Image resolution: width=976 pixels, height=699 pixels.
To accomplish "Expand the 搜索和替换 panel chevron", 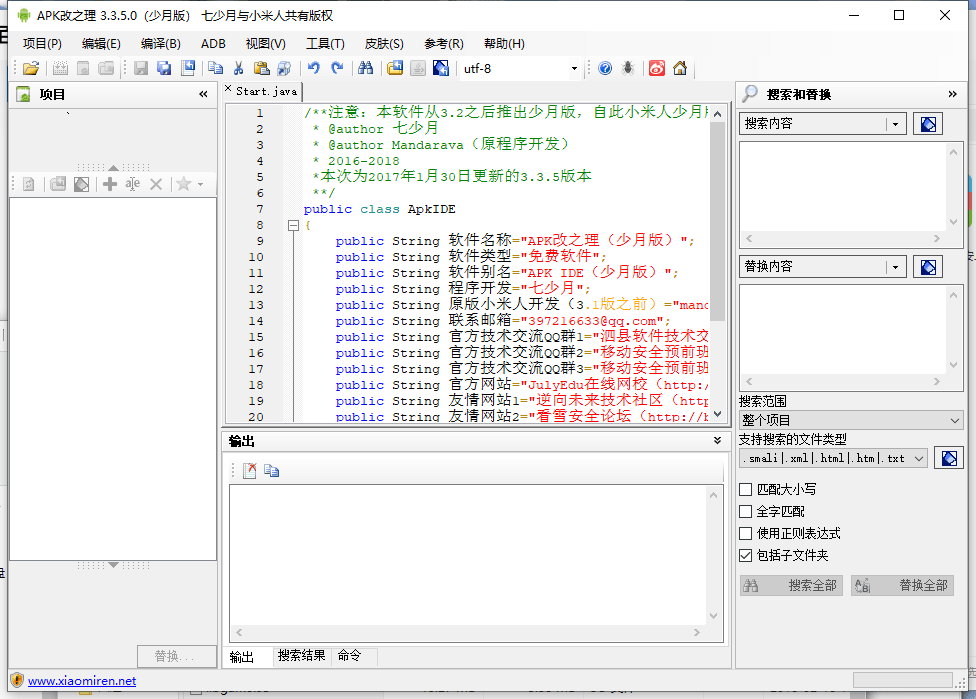I will tap(952, 94).
